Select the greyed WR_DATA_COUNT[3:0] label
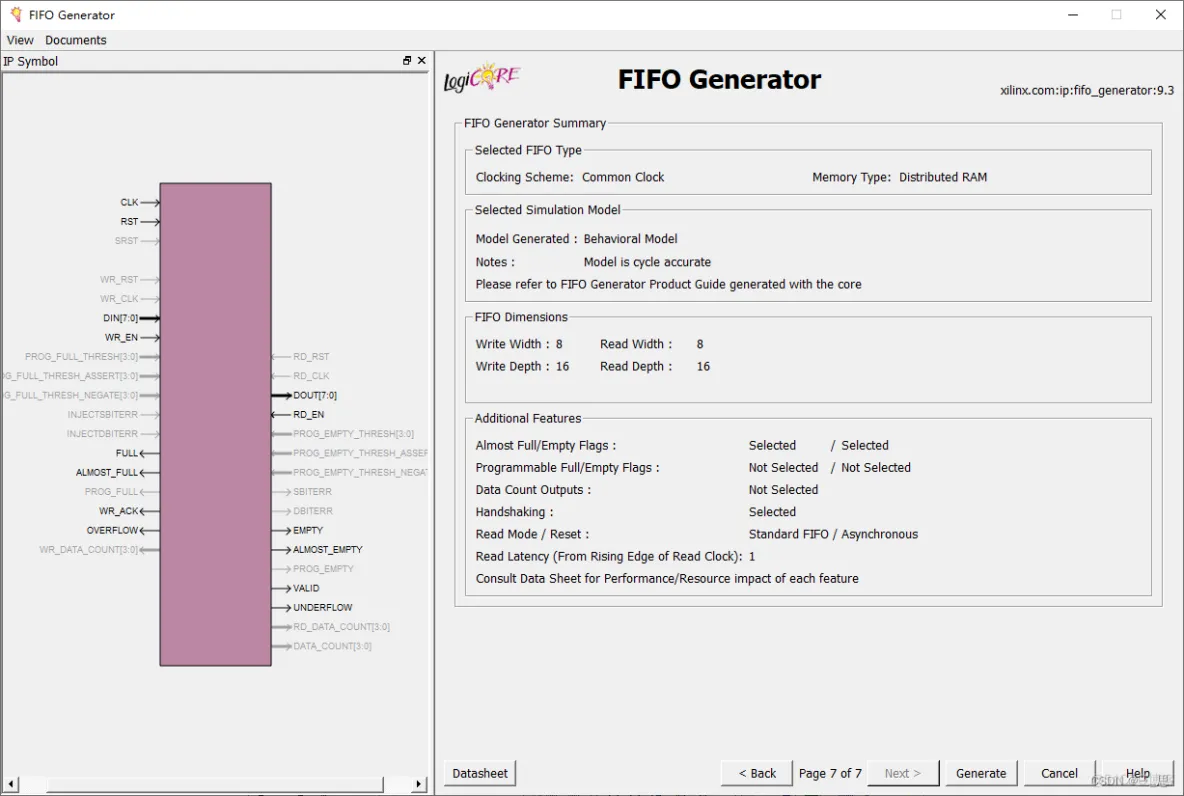 88,550
